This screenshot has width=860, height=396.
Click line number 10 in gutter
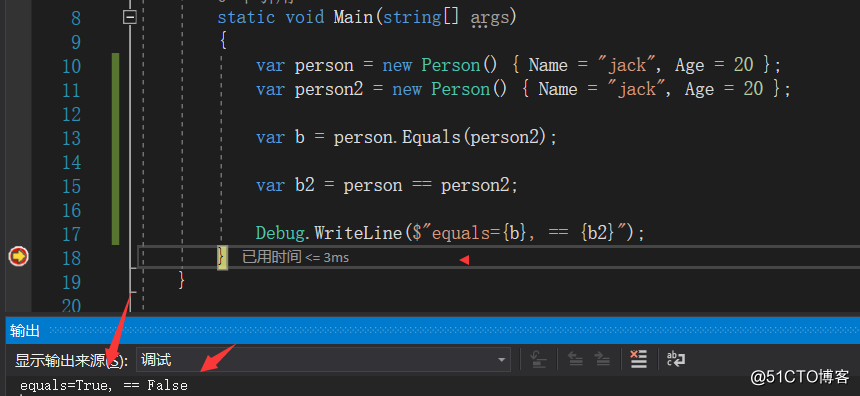click(71, 66)
